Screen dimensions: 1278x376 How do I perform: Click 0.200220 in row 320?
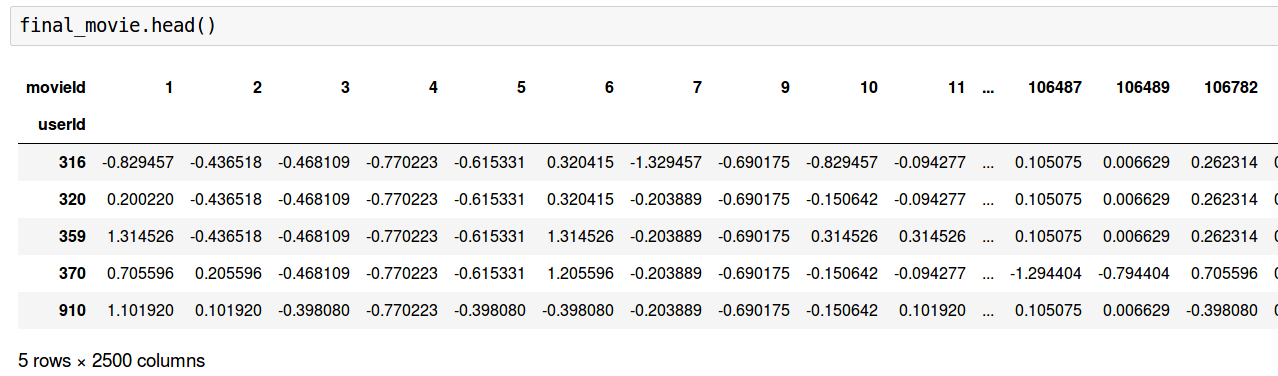click(140, 199)
